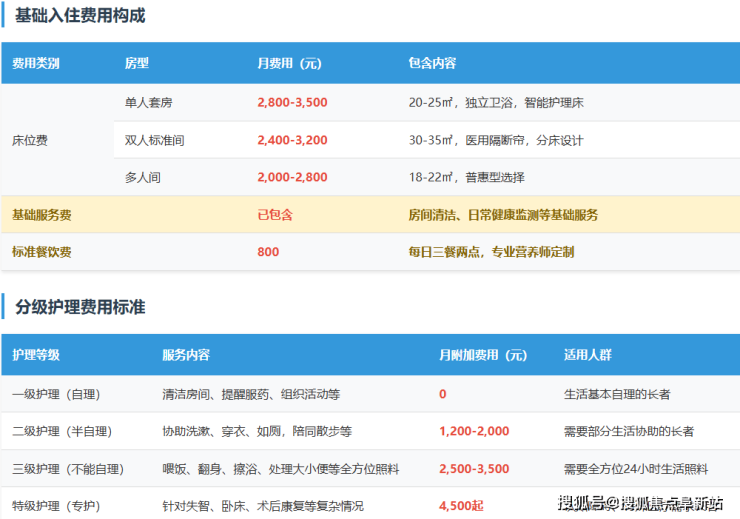Click the 基础入住费用构成 section heading

80,16
